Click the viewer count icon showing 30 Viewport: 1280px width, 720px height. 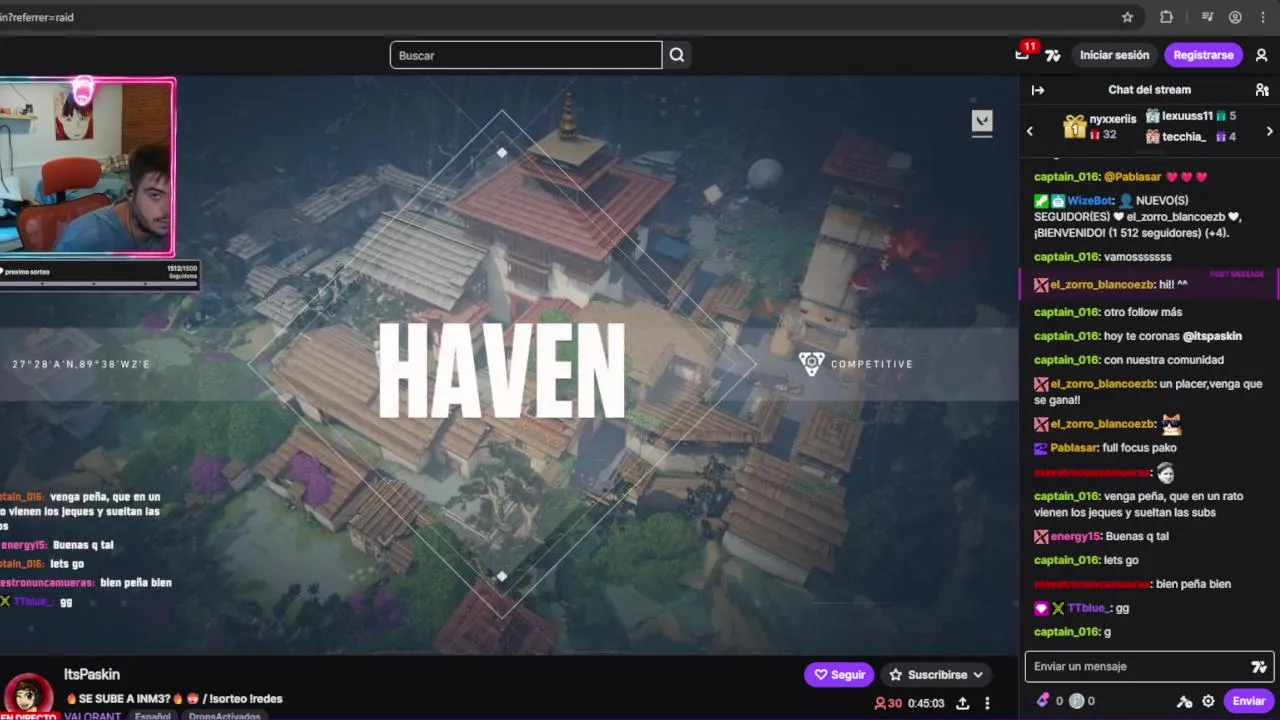pos(880,703)
